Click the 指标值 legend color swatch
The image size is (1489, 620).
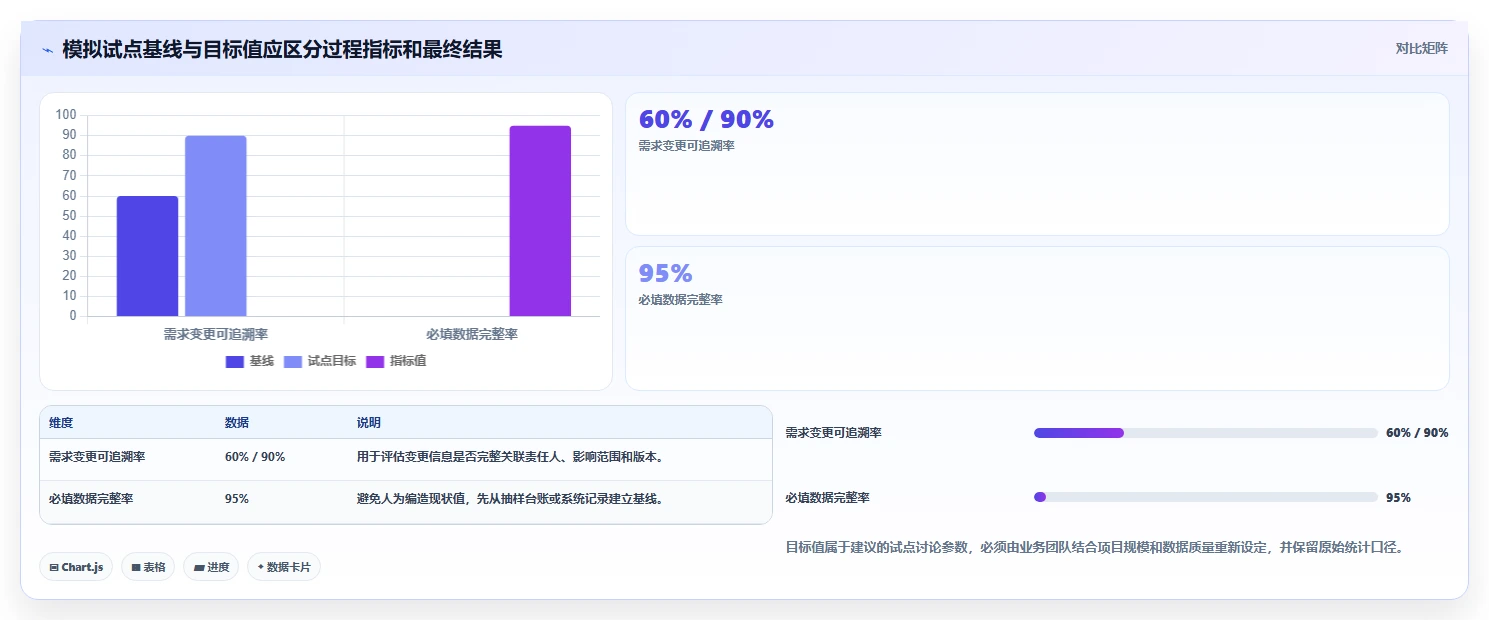click(x=376, y=361)
